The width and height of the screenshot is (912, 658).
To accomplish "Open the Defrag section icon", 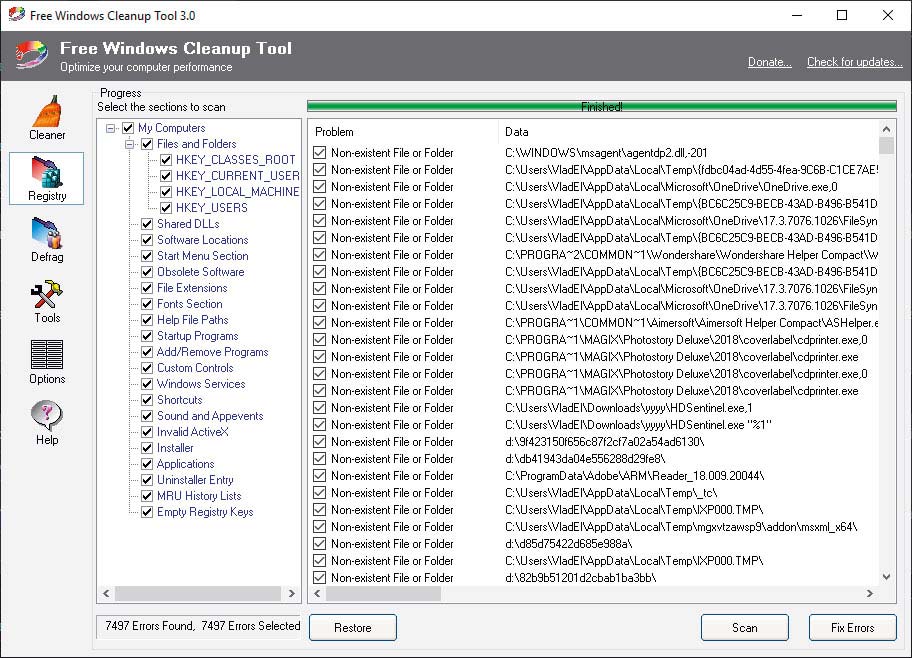I will [47, 240].
